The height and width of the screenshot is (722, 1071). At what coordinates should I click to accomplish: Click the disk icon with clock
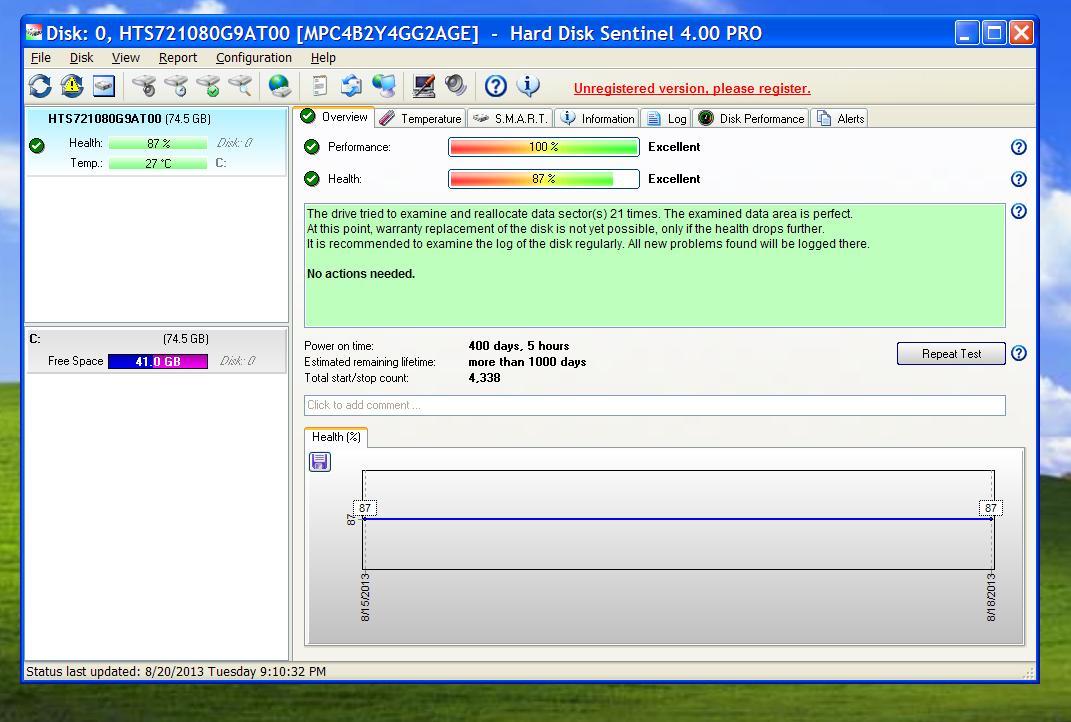click(176, 86)
